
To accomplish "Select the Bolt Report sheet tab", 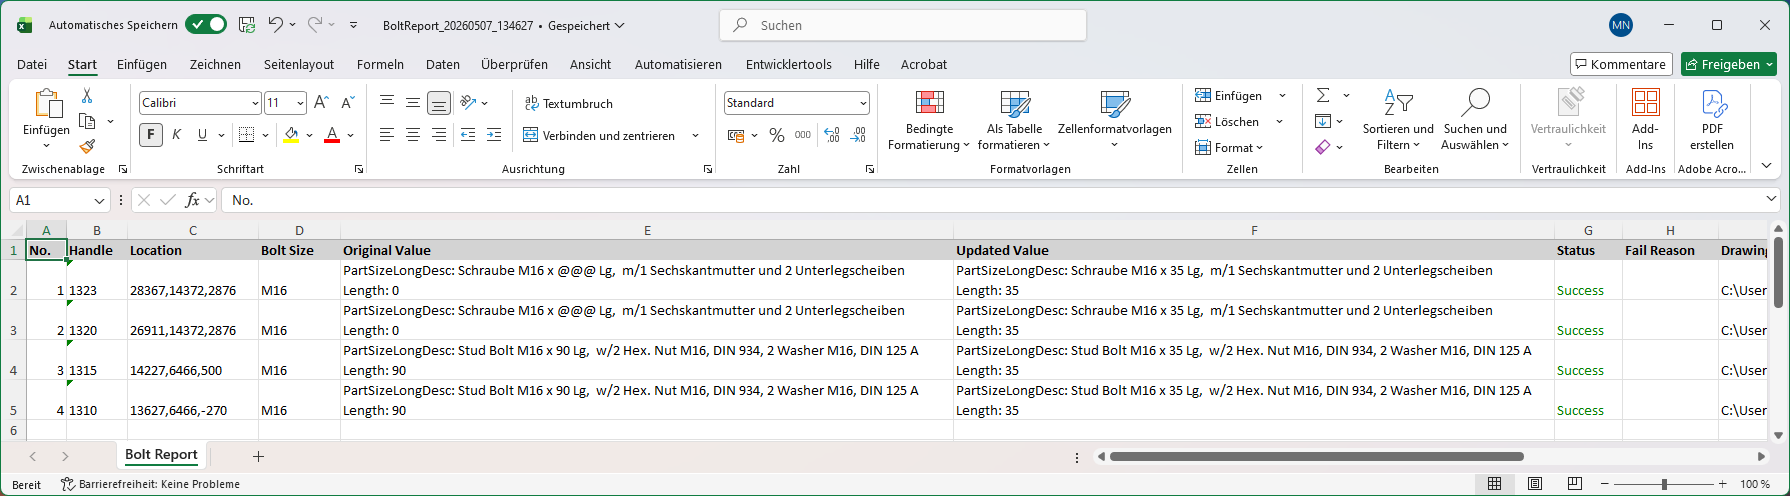I will pyautogui.click(x=161, y=455).
